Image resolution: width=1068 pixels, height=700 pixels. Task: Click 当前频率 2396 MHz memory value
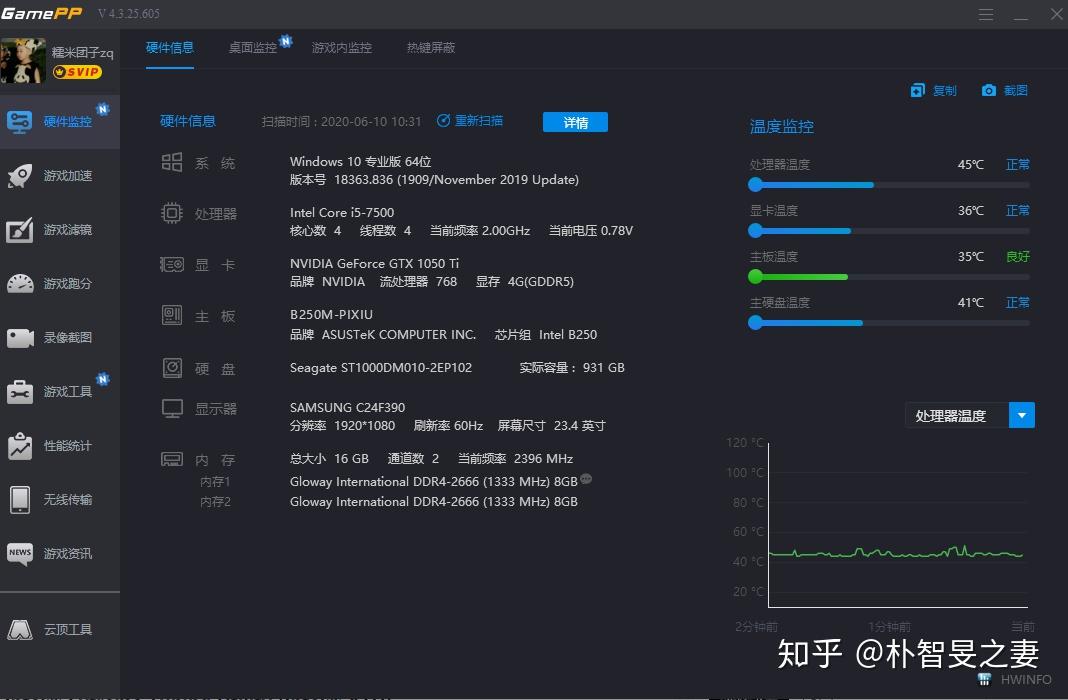coord(515,459)
